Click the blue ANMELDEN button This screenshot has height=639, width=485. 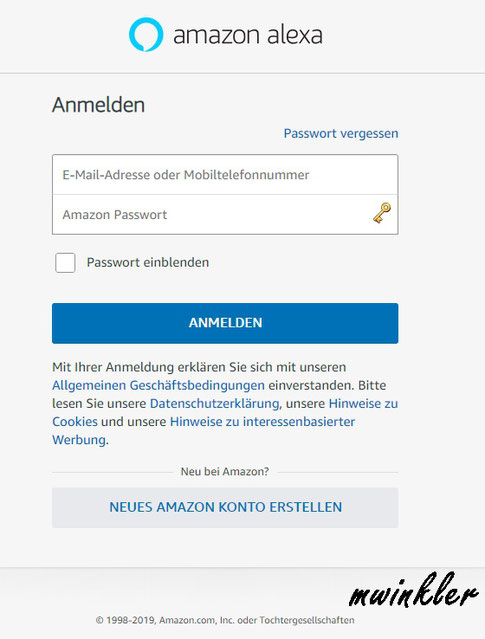225,323
